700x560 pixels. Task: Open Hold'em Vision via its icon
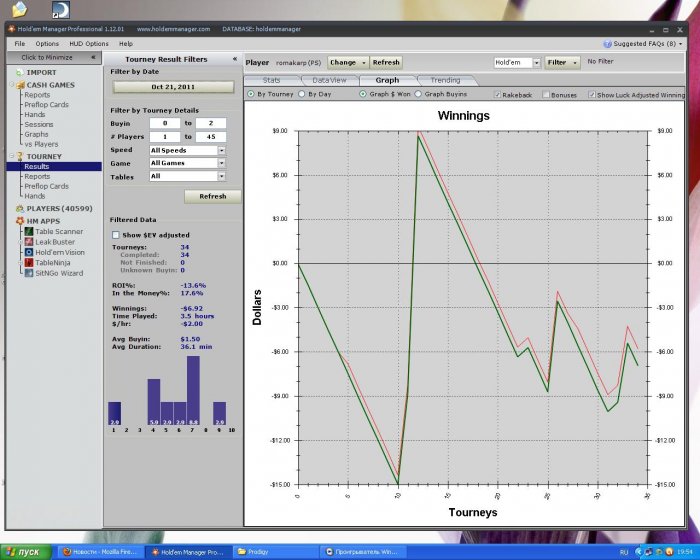[x=29, y=252]
